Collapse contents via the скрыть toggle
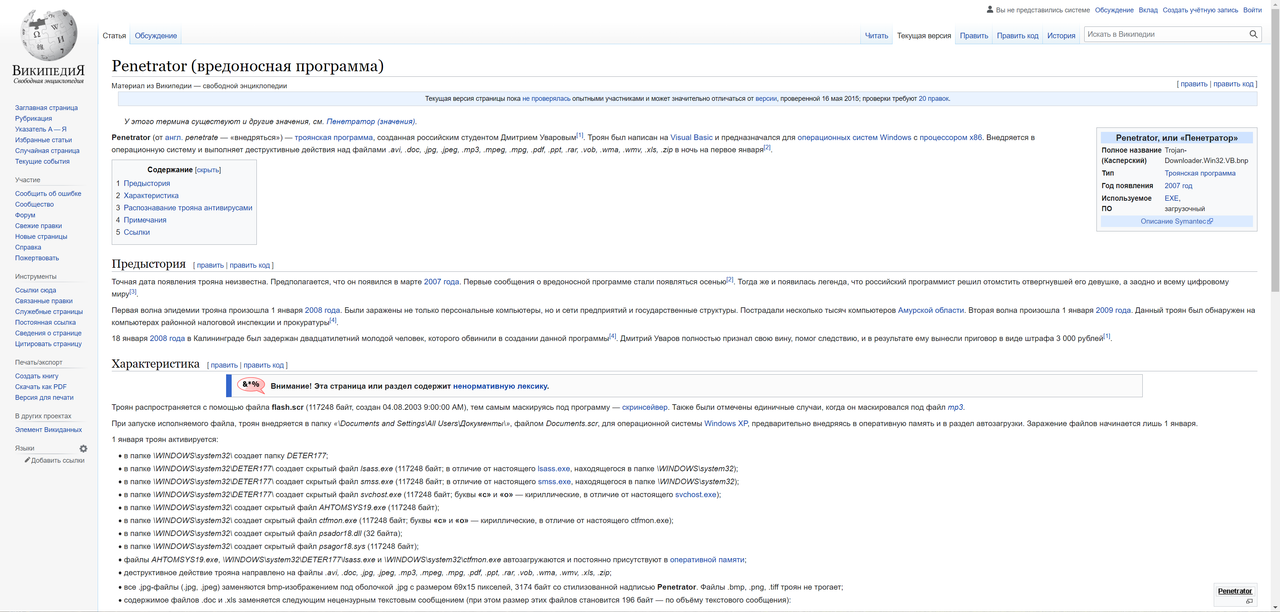 208,170
